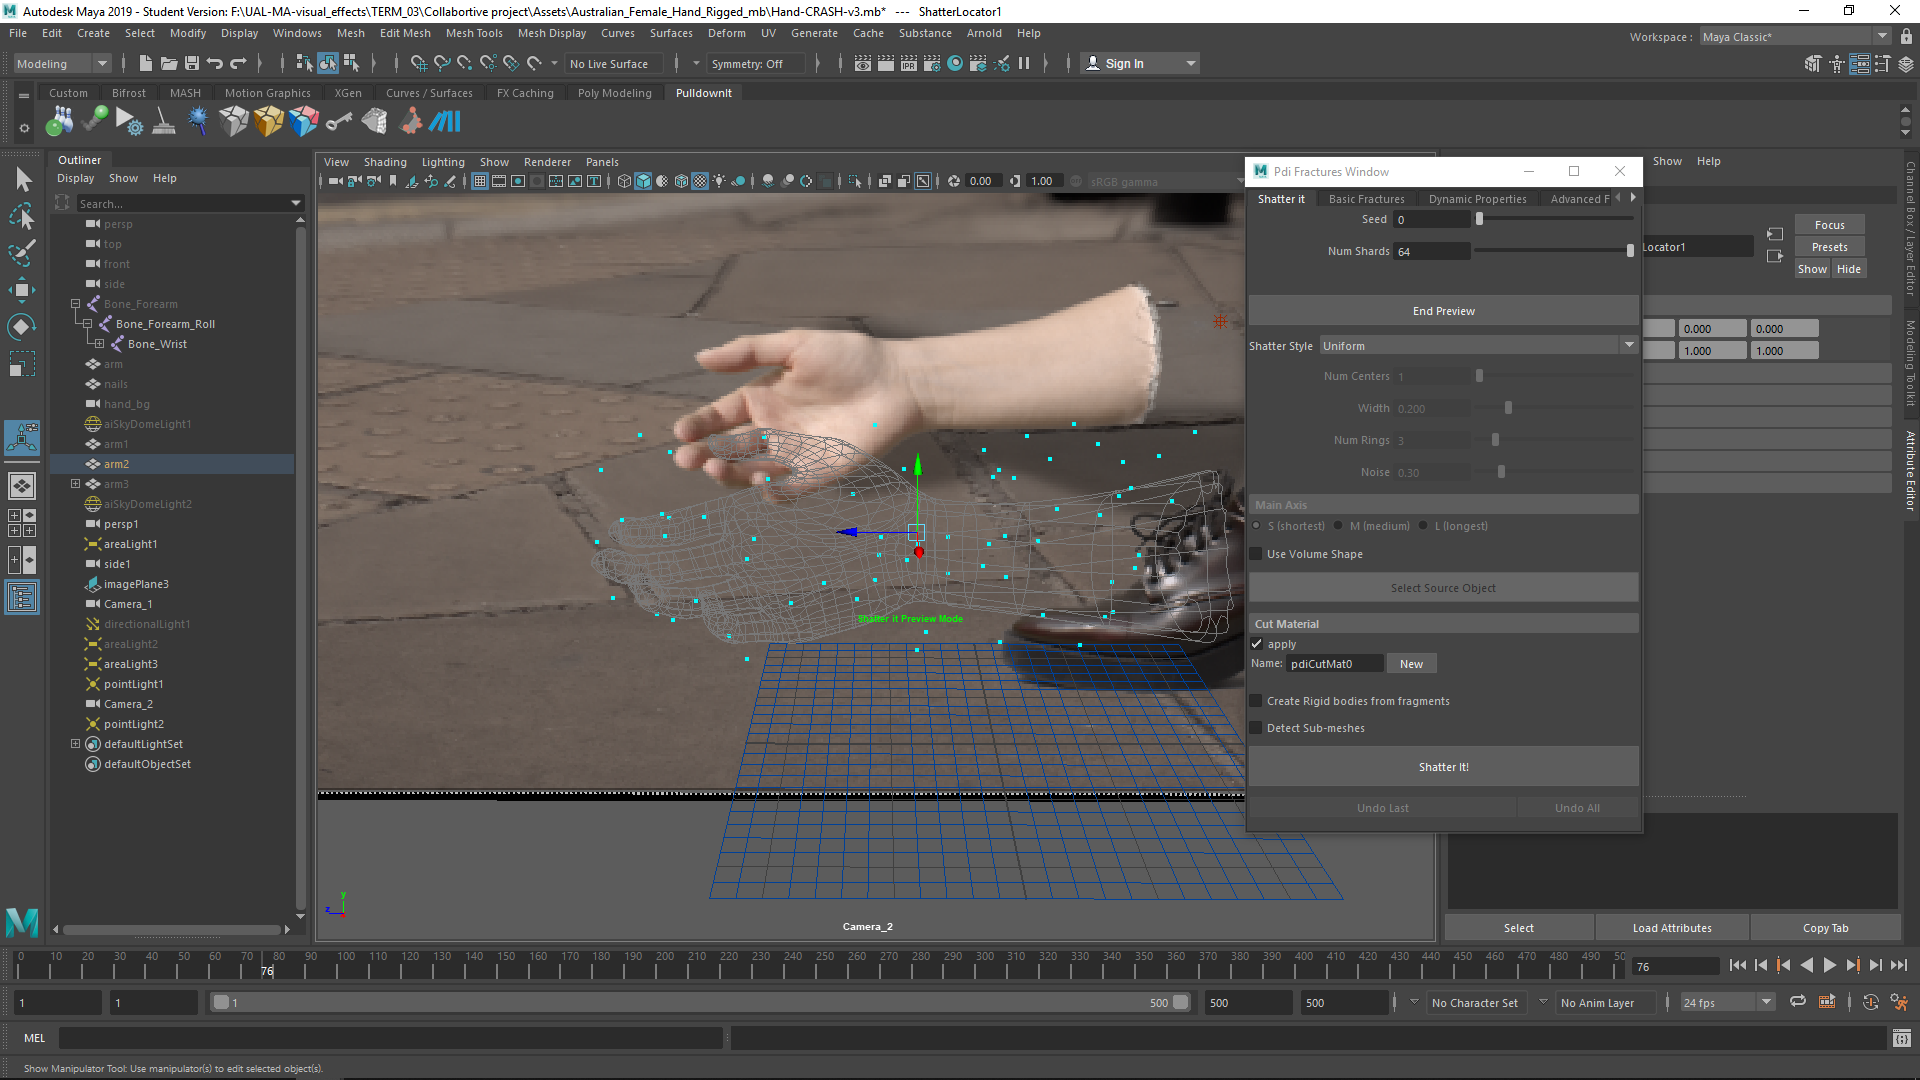
Task: Open the Mesh Tools menu
Action: point(474,33)
